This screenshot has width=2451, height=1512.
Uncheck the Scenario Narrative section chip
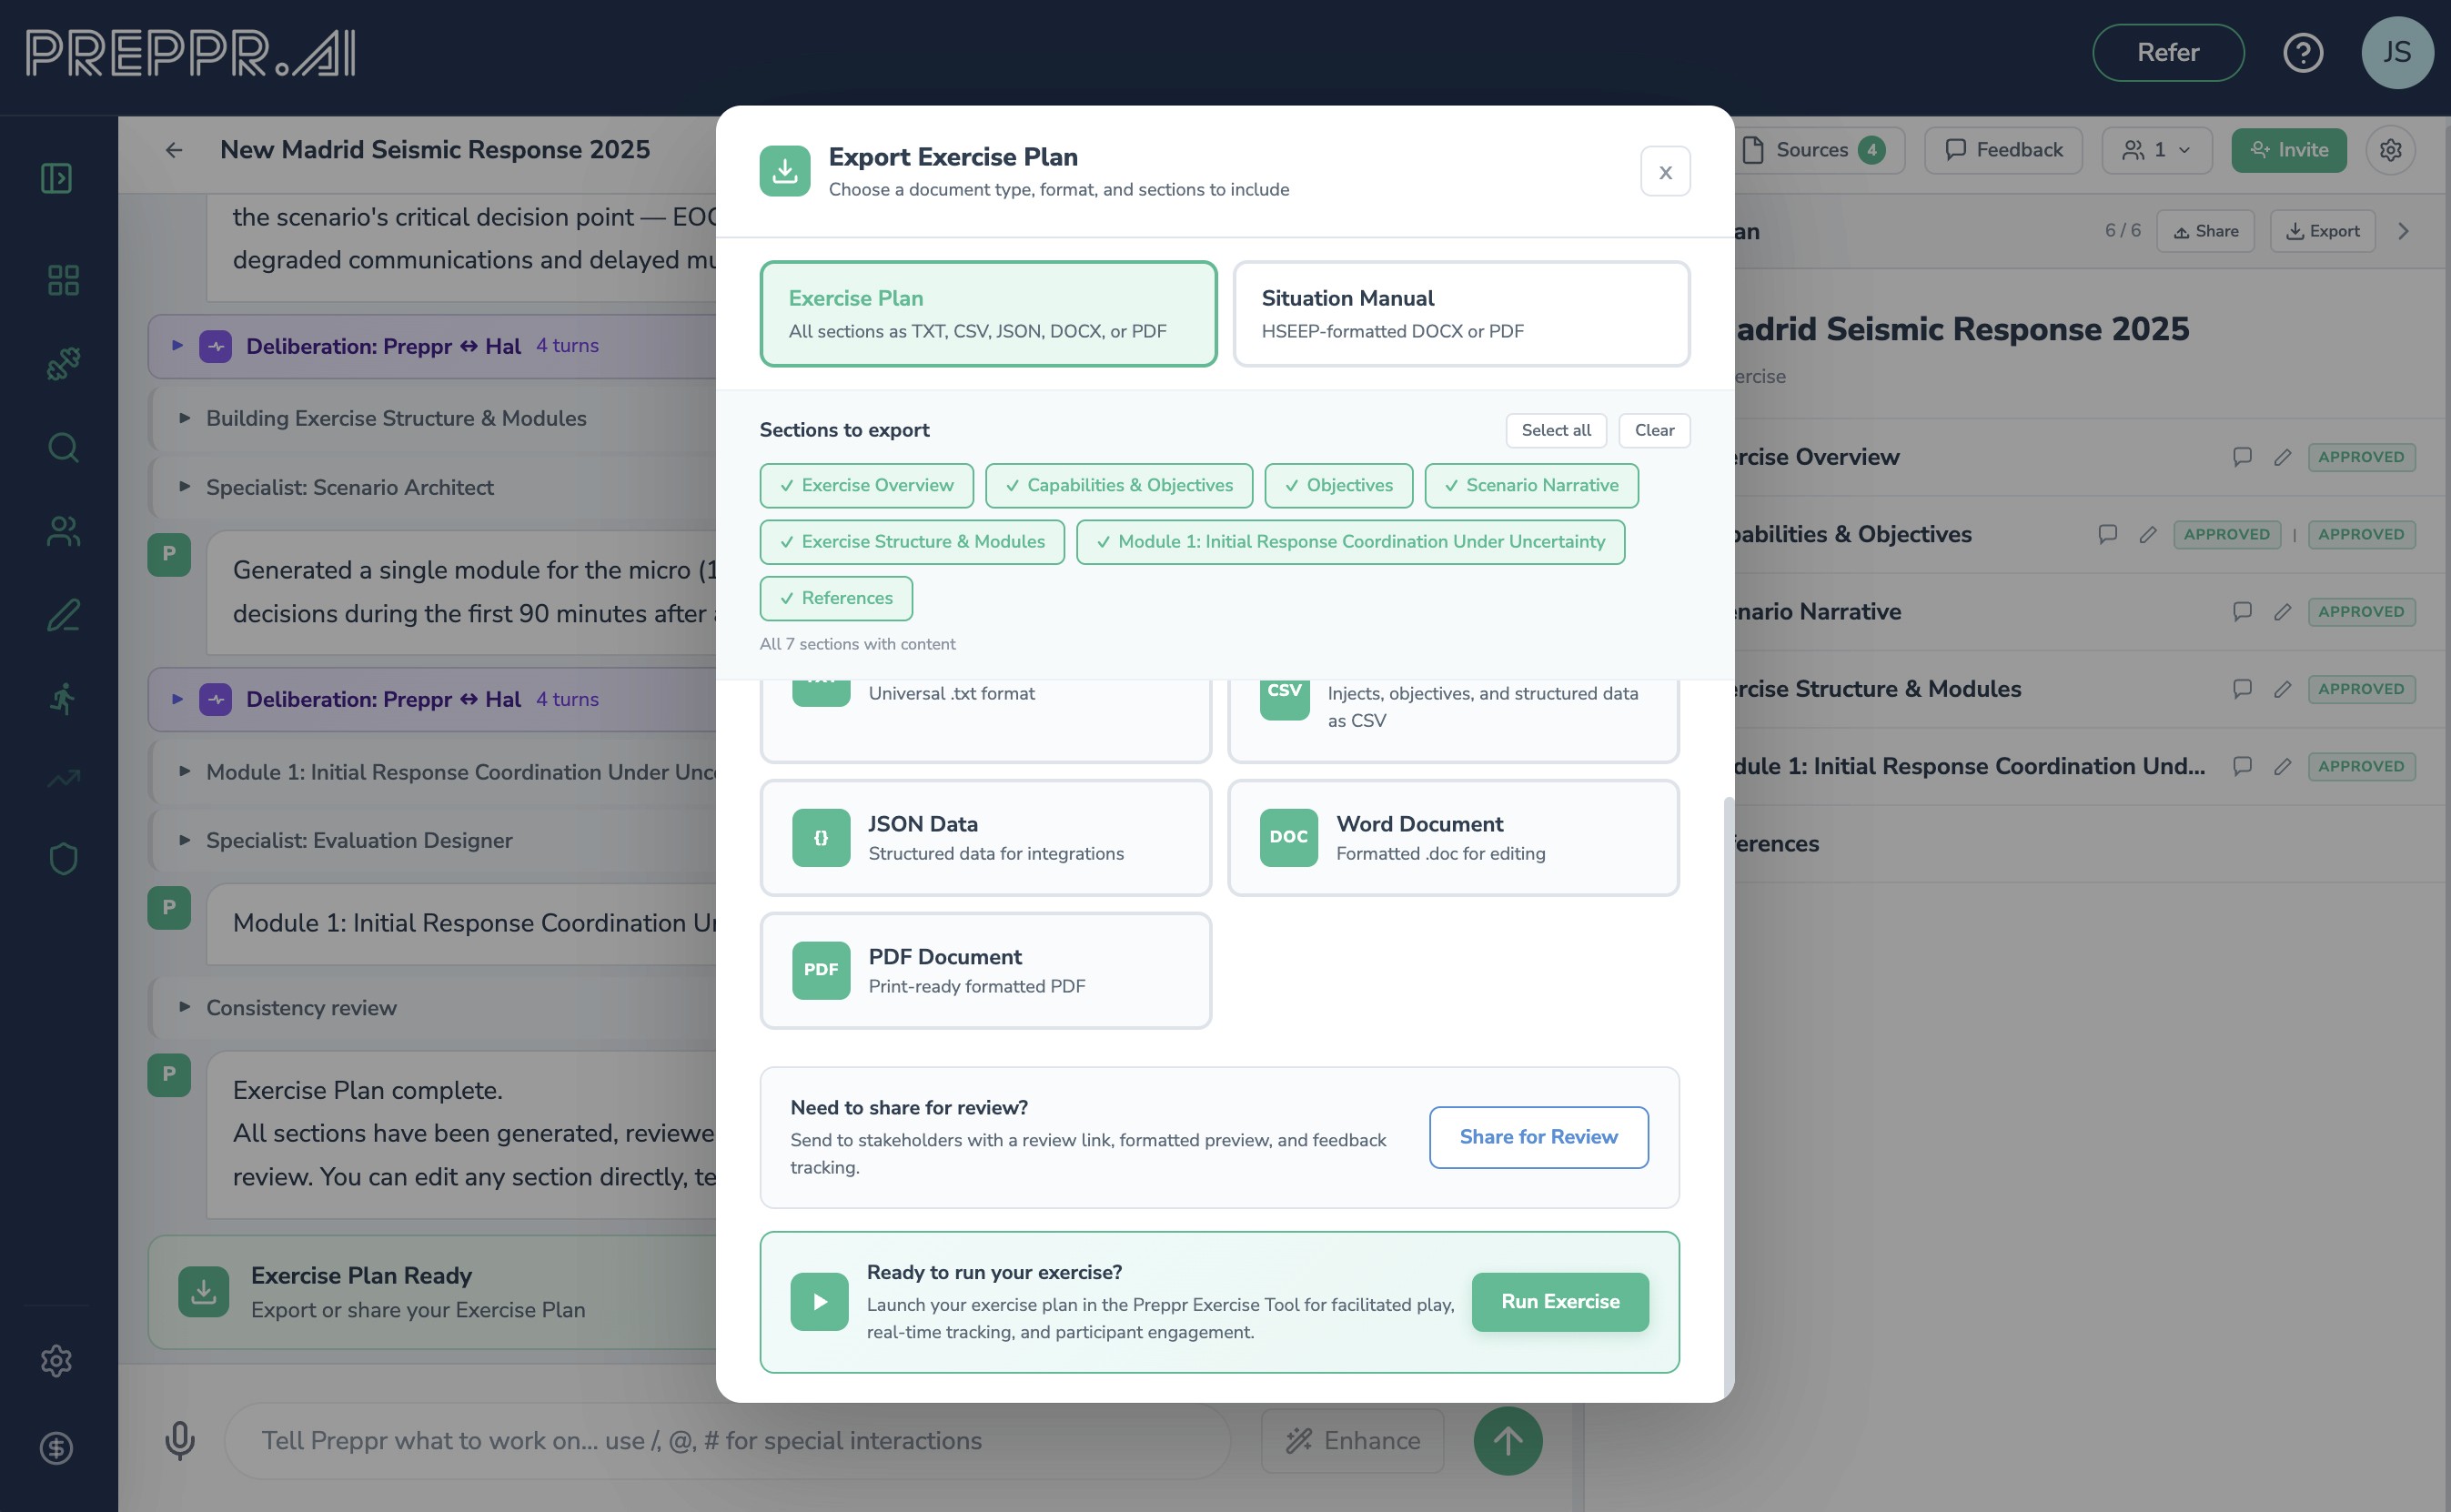click(1530, 485)
